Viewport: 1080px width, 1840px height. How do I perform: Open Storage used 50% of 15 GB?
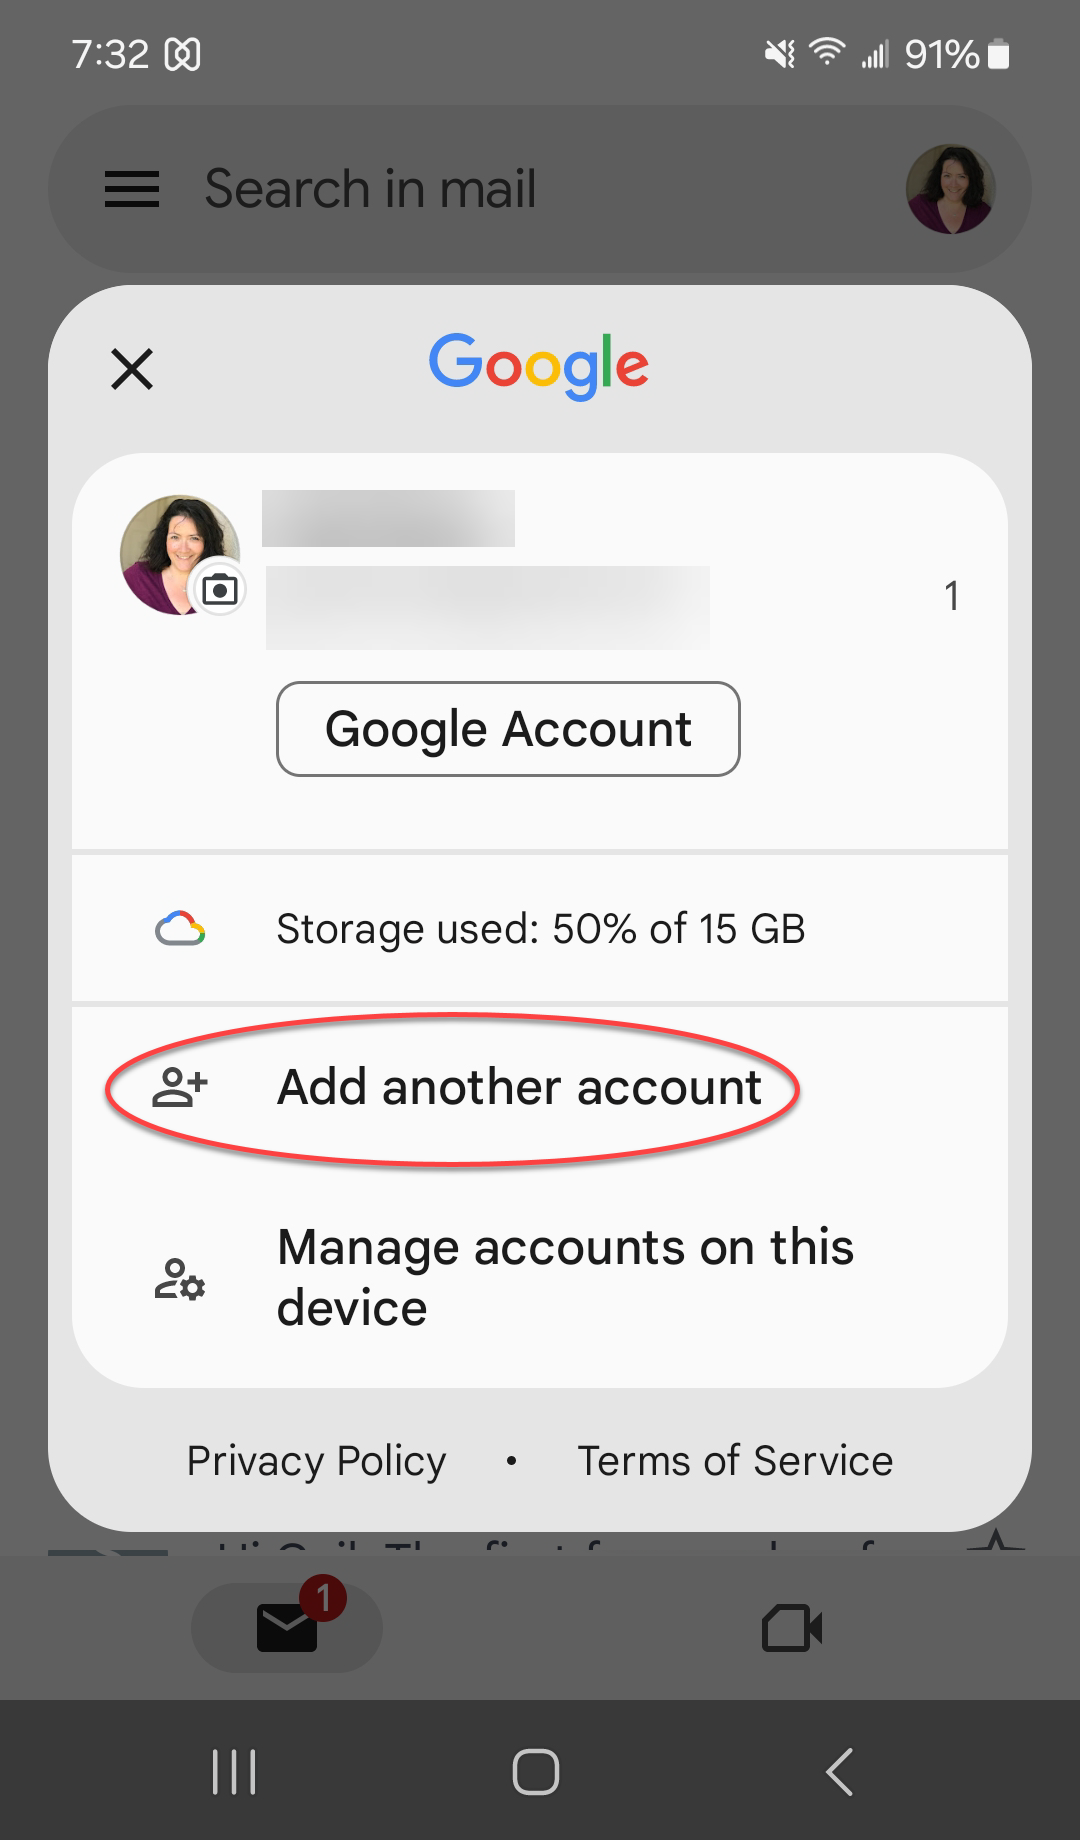(x=540, y=929)
